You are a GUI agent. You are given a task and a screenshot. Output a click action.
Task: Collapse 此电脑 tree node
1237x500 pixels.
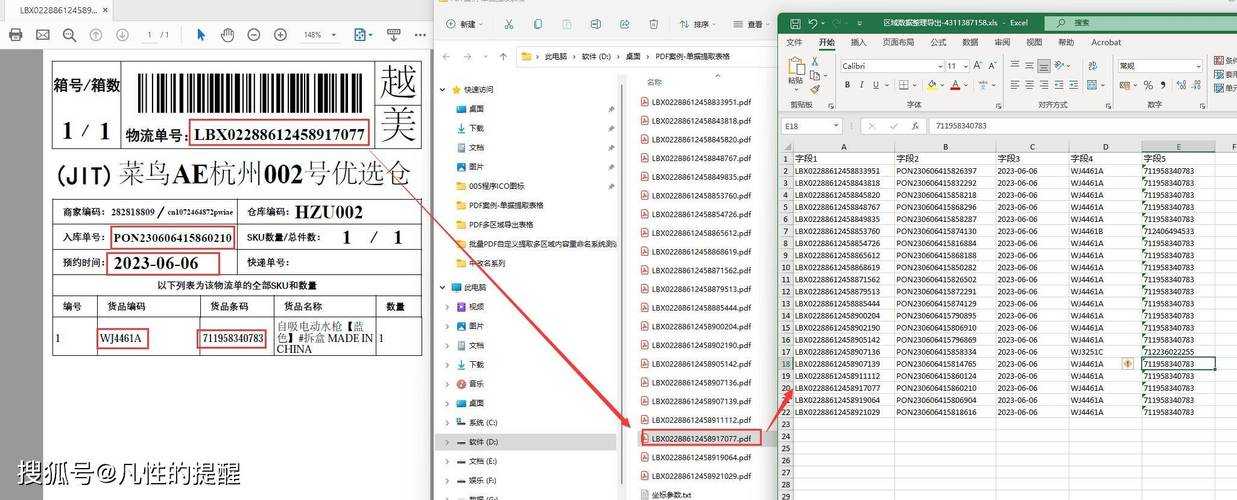coord(443,287)
